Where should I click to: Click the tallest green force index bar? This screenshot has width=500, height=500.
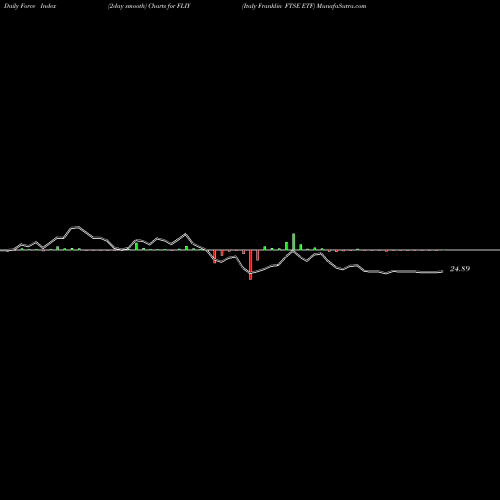click(294, 242)
